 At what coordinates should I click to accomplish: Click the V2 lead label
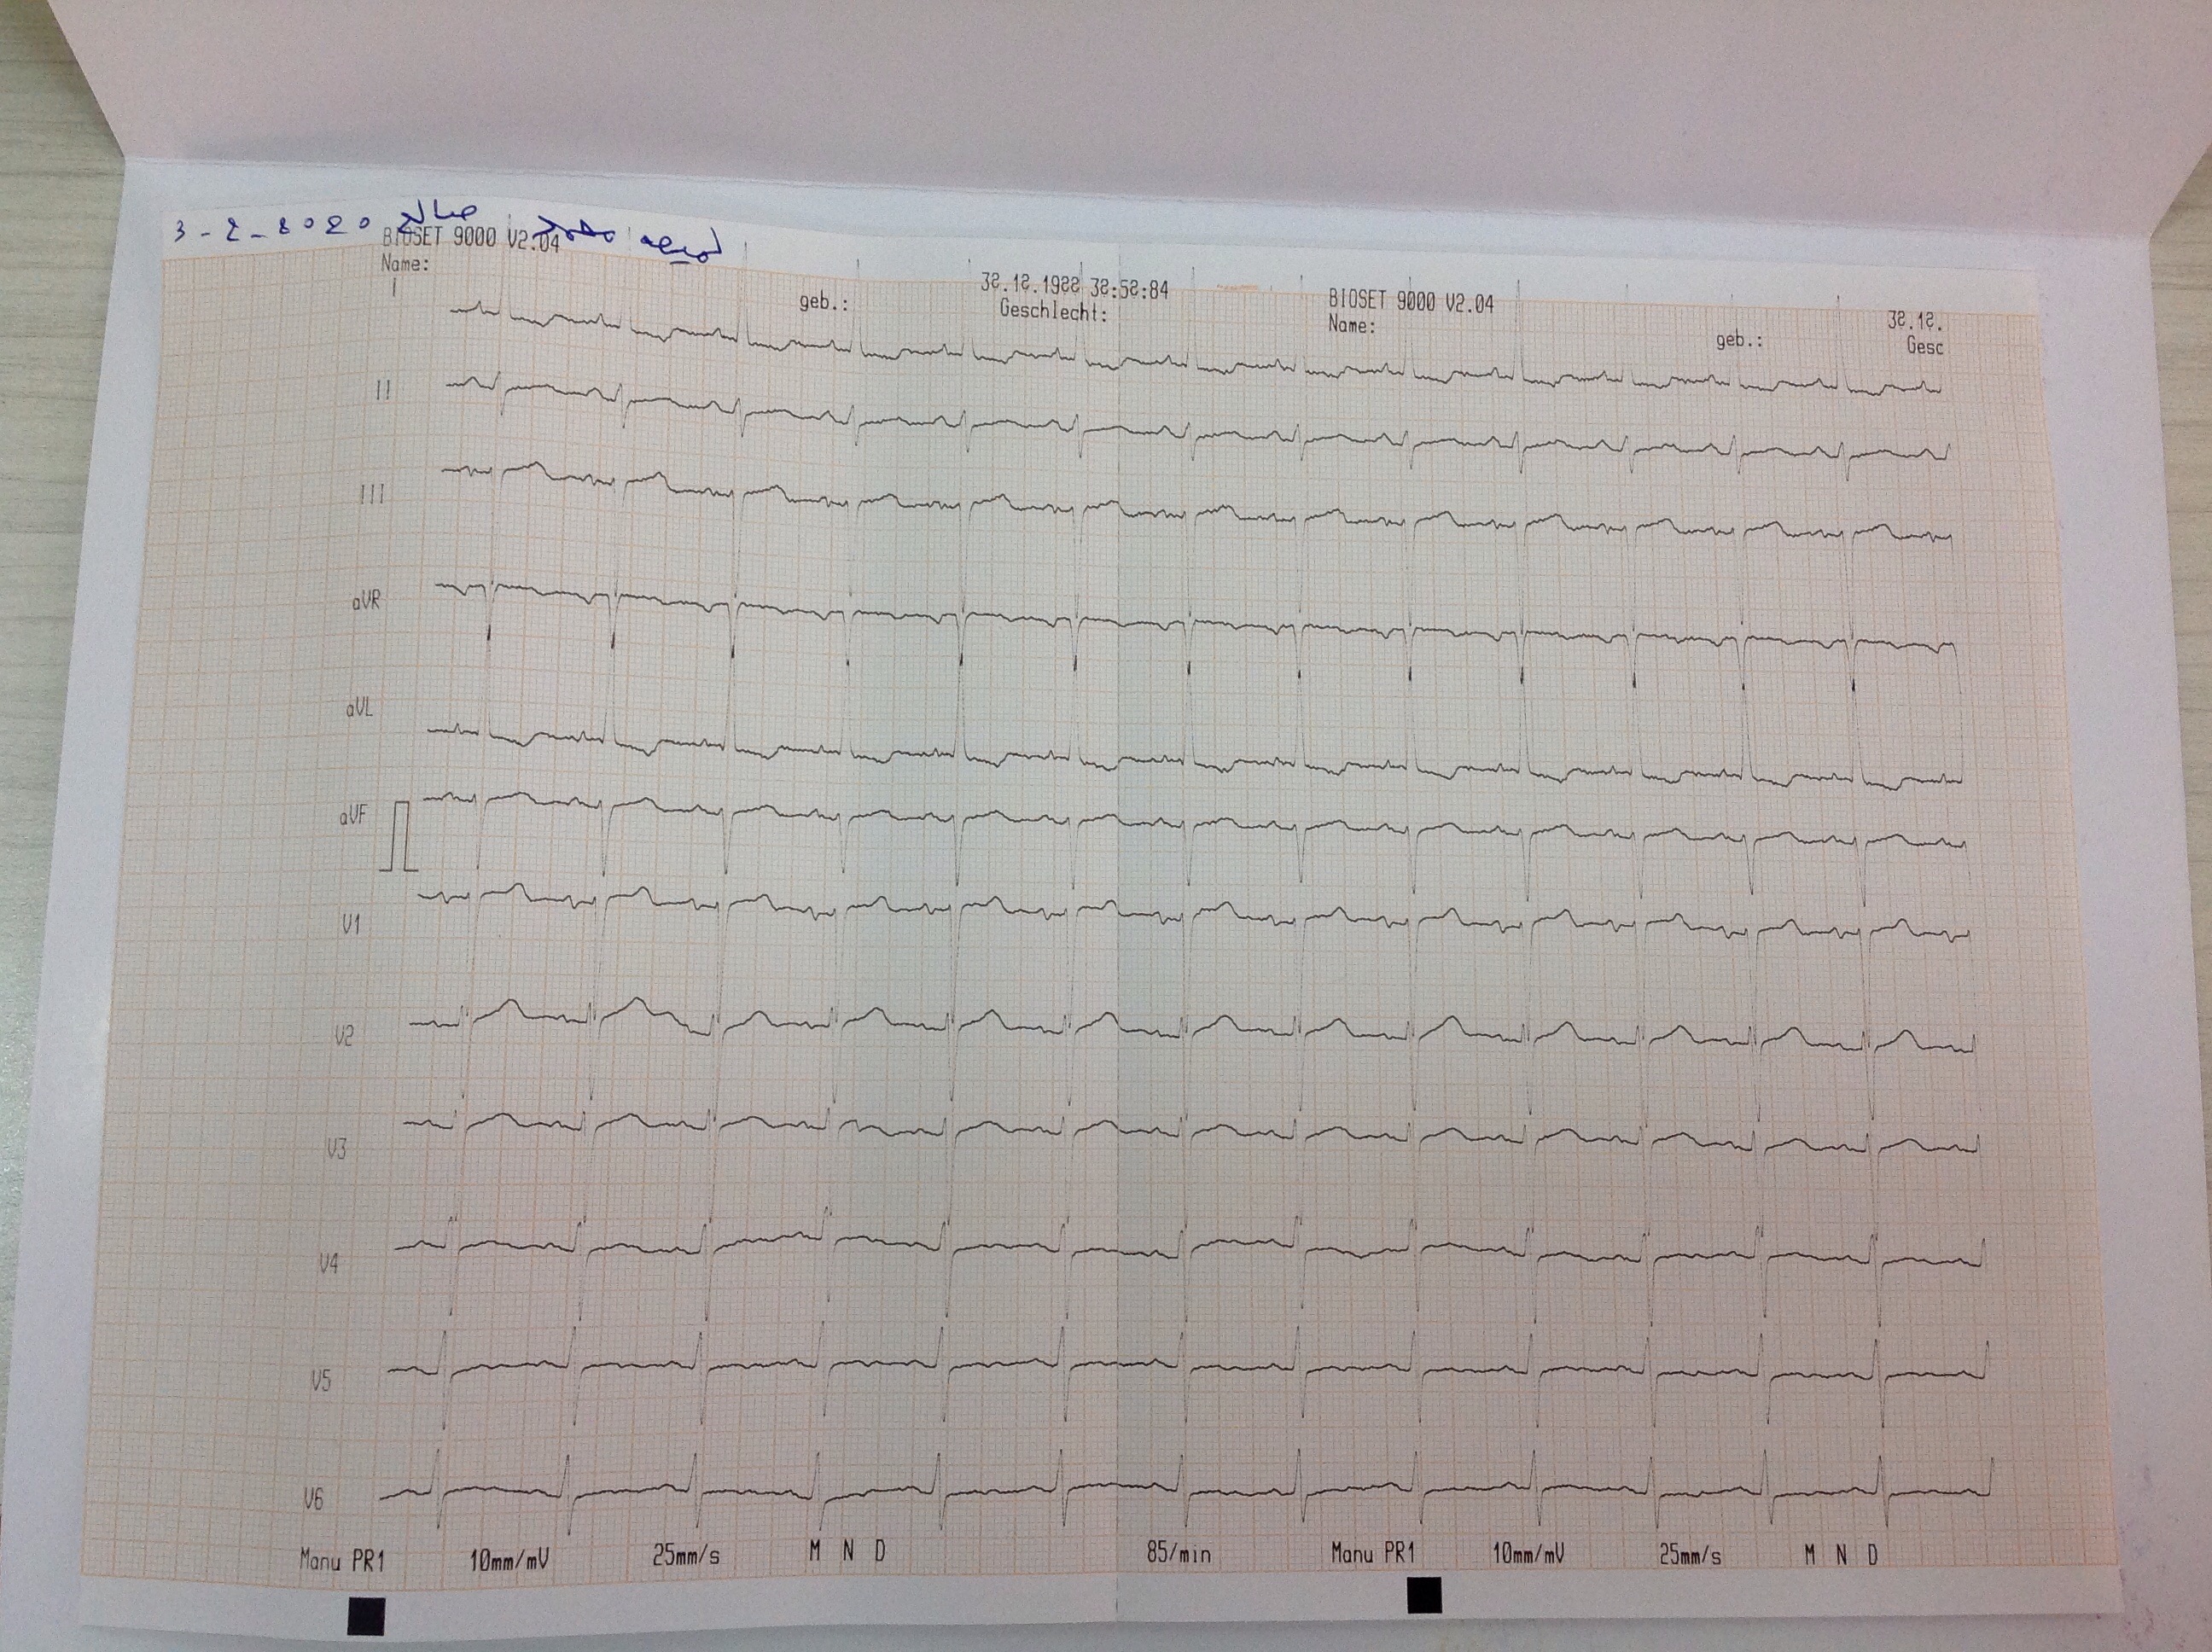click(x=343, y=1037)
